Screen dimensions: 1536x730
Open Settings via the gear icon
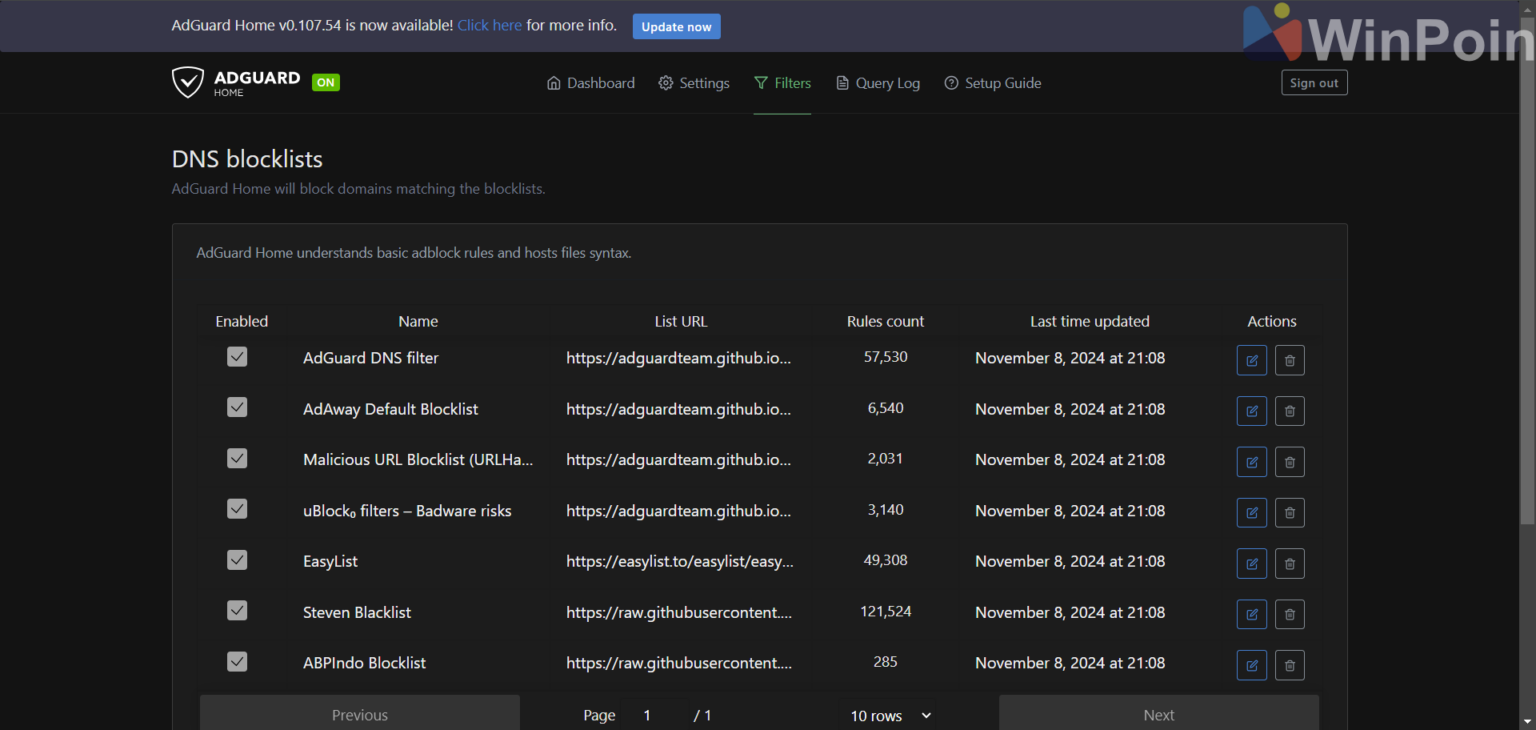(x=665, y=83)
